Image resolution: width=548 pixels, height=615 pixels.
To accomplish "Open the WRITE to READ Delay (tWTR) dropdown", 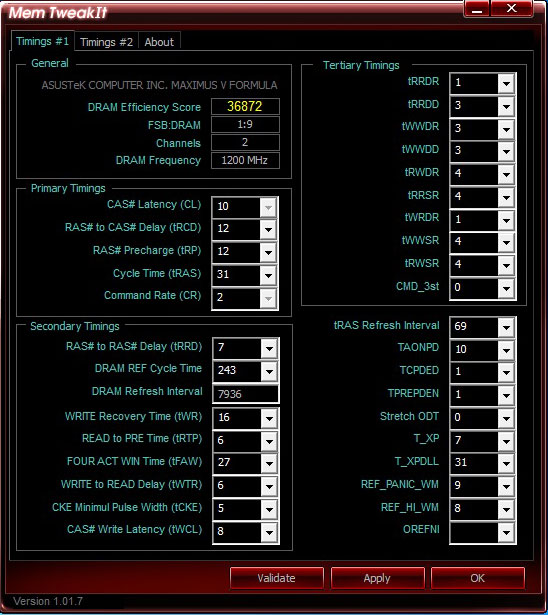I will coord(269,487).
